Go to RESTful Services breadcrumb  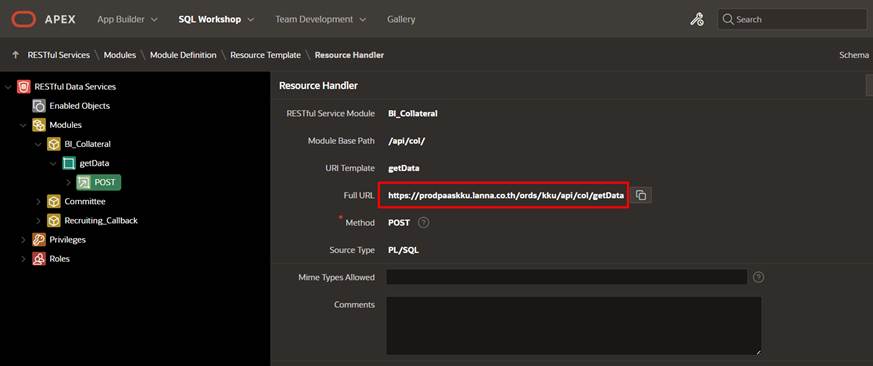click(x=58, y=55)
